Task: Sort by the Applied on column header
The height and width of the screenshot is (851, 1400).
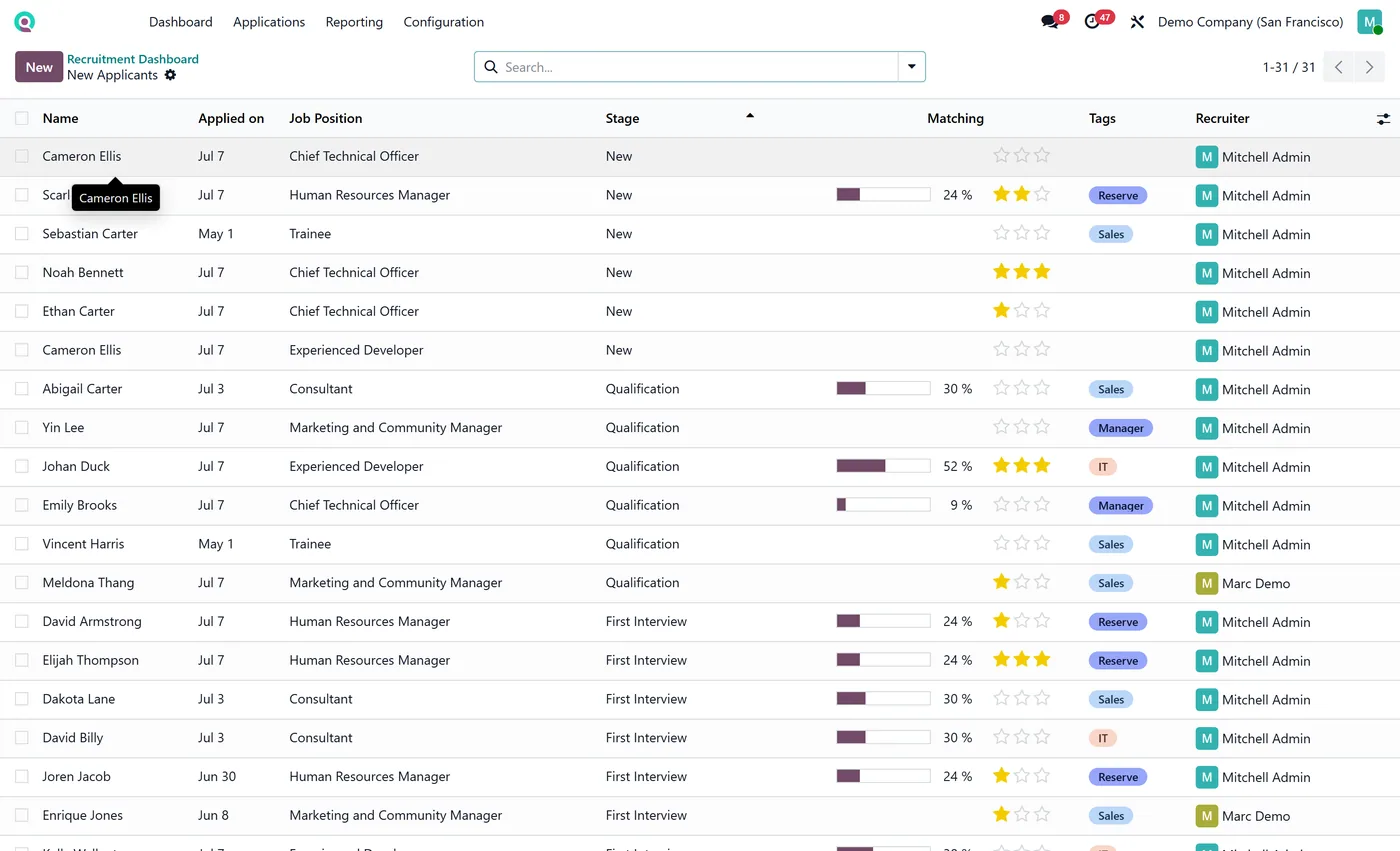Action: pyautogui.click(x=231, y=118)
